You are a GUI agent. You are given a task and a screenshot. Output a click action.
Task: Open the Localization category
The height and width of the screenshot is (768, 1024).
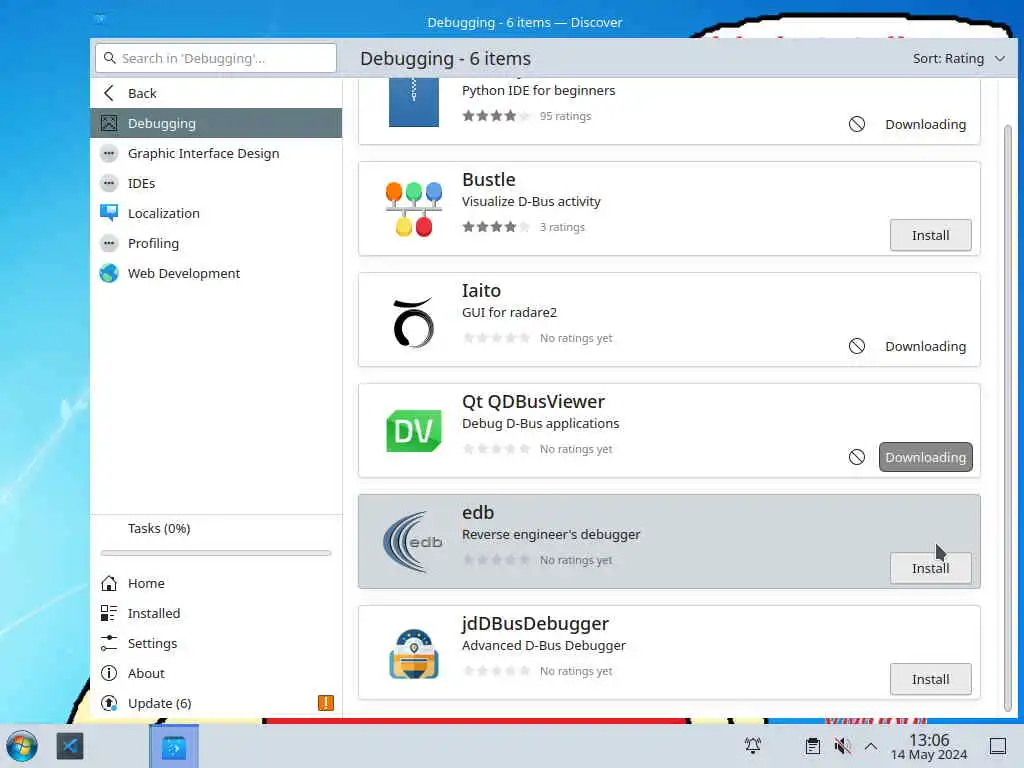point(216,214)
